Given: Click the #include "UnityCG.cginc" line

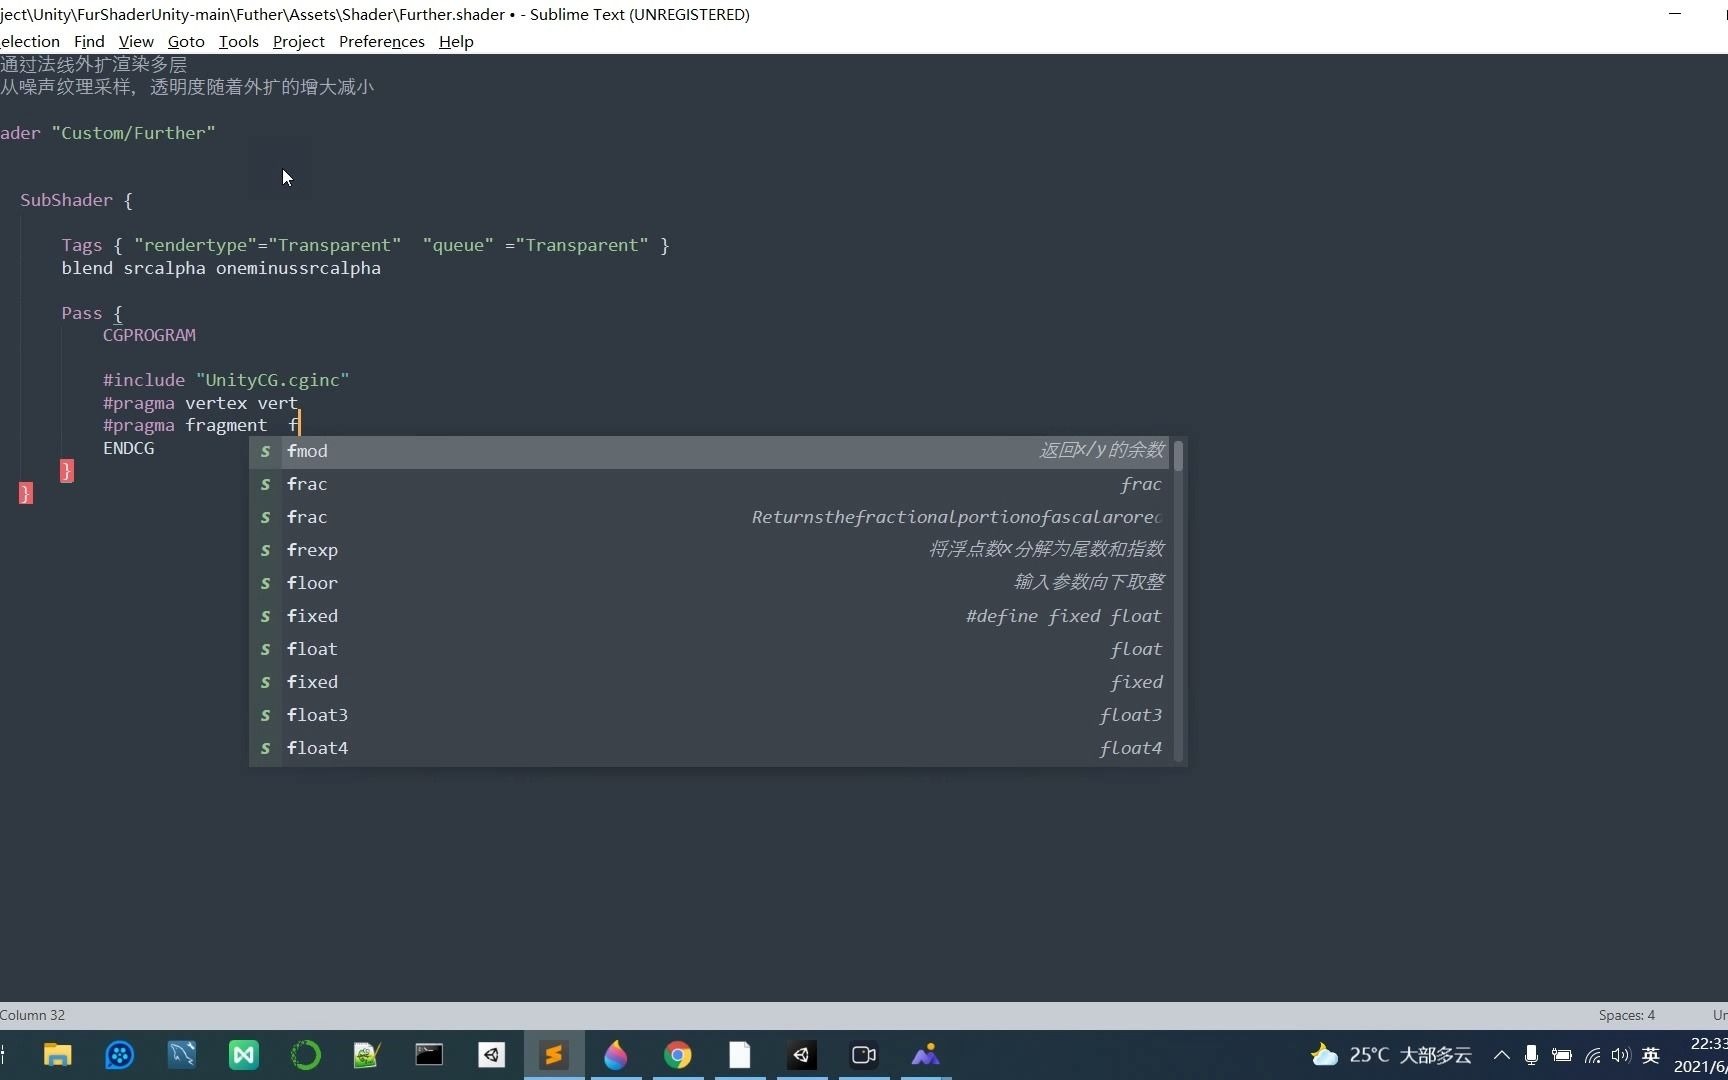Looking at the screenshot, I should click(226, 380).
